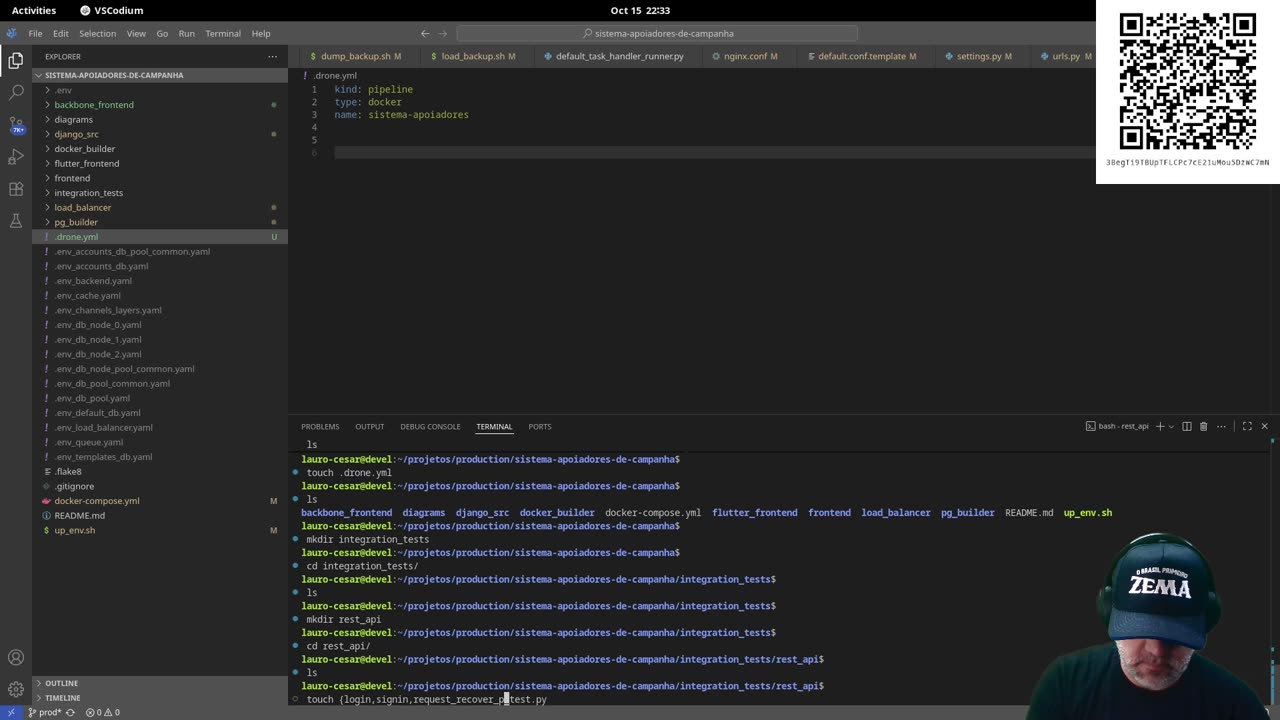Click the new terminal plus icon
The image size is (1280, 720).
tap(1160, 427)
